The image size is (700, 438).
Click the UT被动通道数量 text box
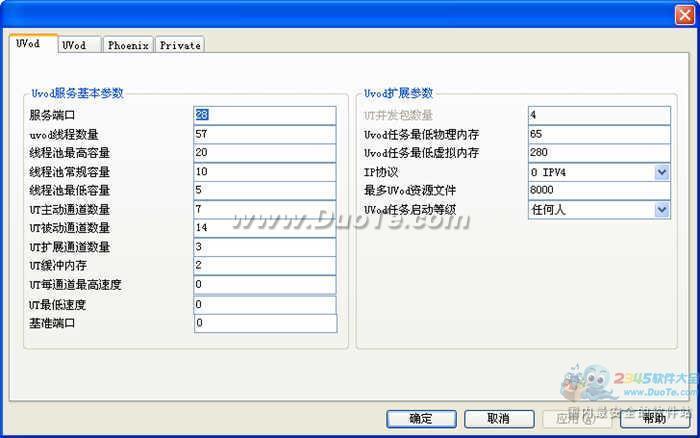pyautogui.click(x=265, y=228)
